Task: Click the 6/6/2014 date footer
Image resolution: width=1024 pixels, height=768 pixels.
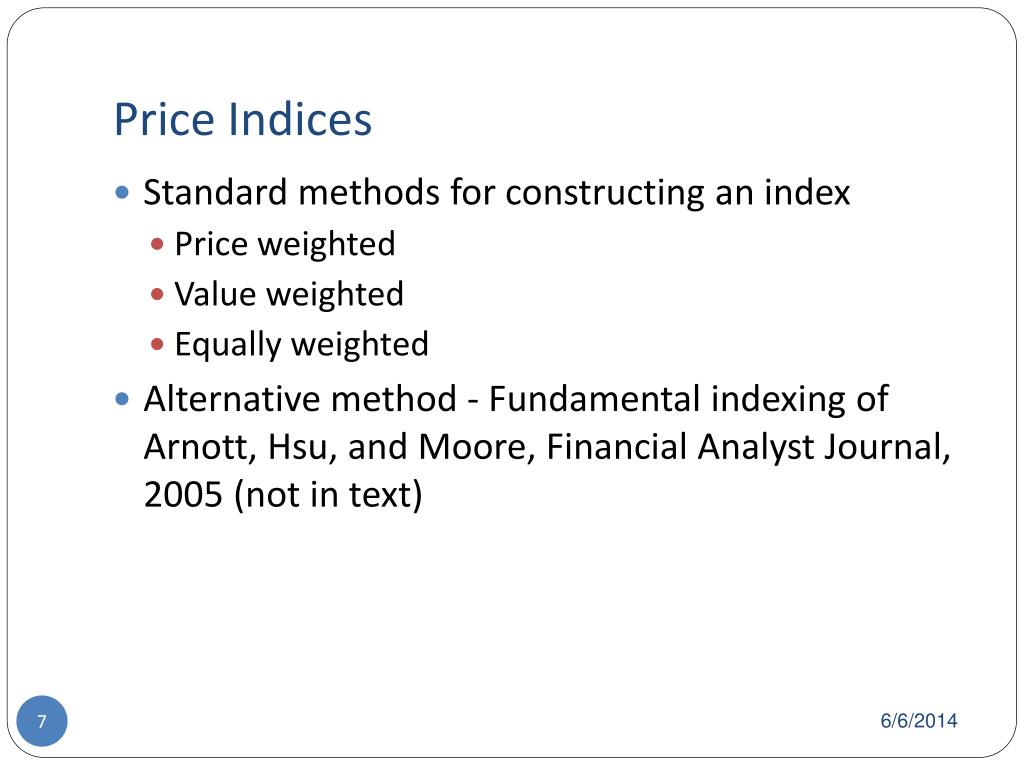Action: pyautogui.click(x=919, y=720)
